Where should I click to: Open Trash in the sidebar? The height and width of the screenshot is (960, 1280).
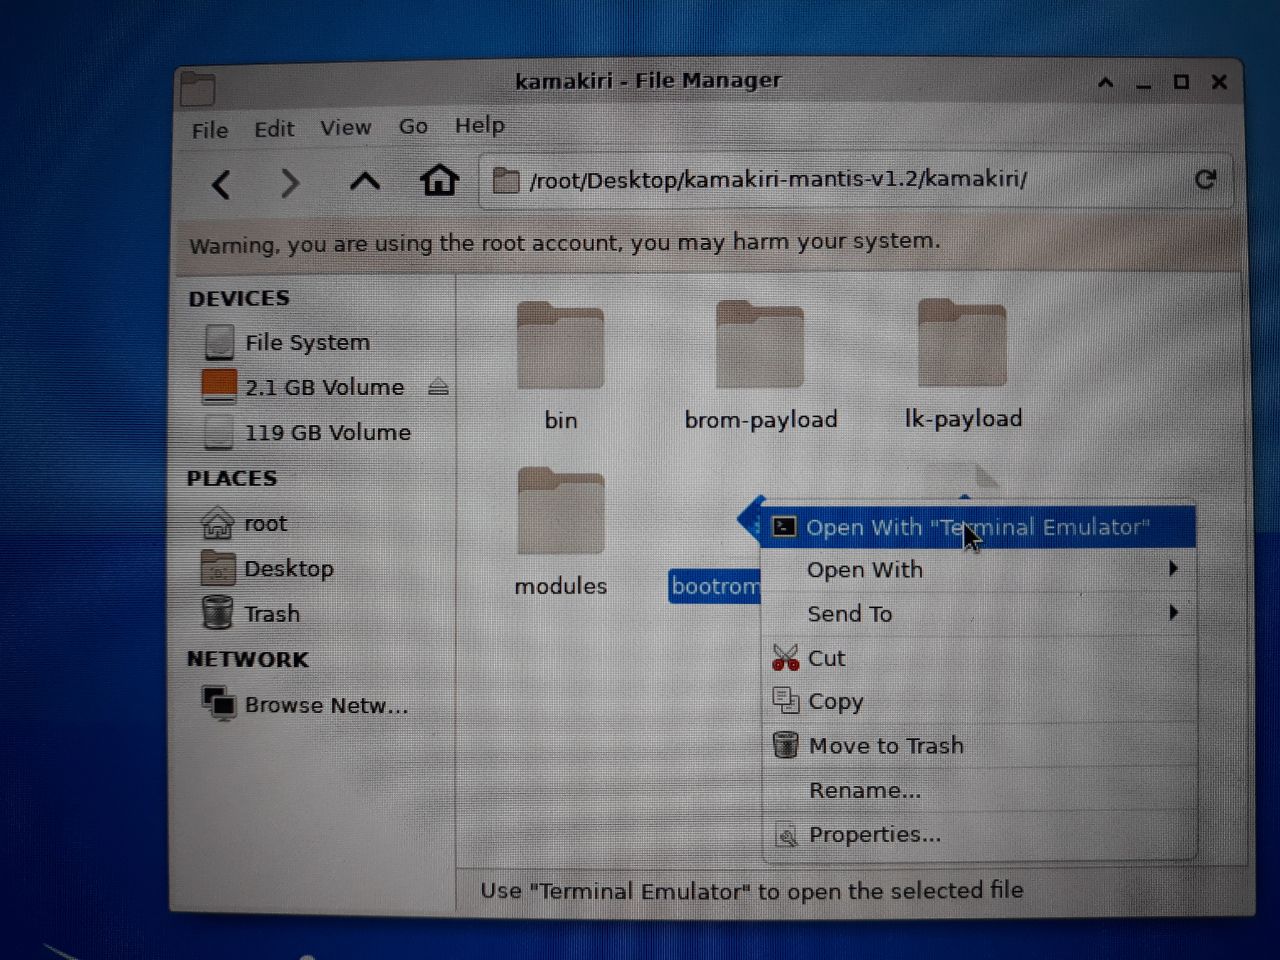[x=251, y=613]
